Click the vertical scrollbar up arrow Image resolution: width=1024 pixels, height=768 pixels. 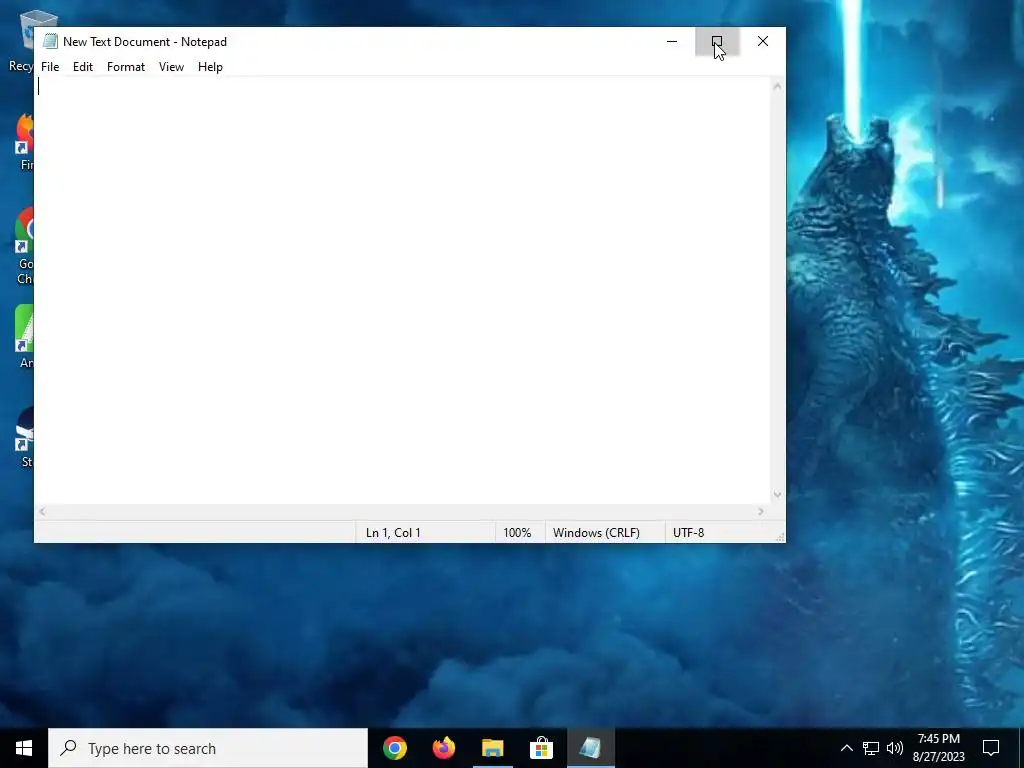pos(777,86)
